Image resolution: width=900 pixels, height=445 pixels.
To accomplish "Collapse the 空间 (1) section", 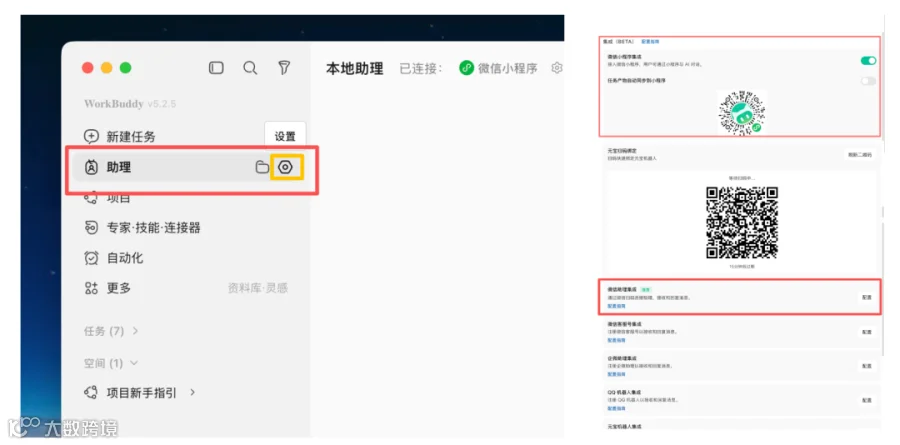I will tap(111, 363).
